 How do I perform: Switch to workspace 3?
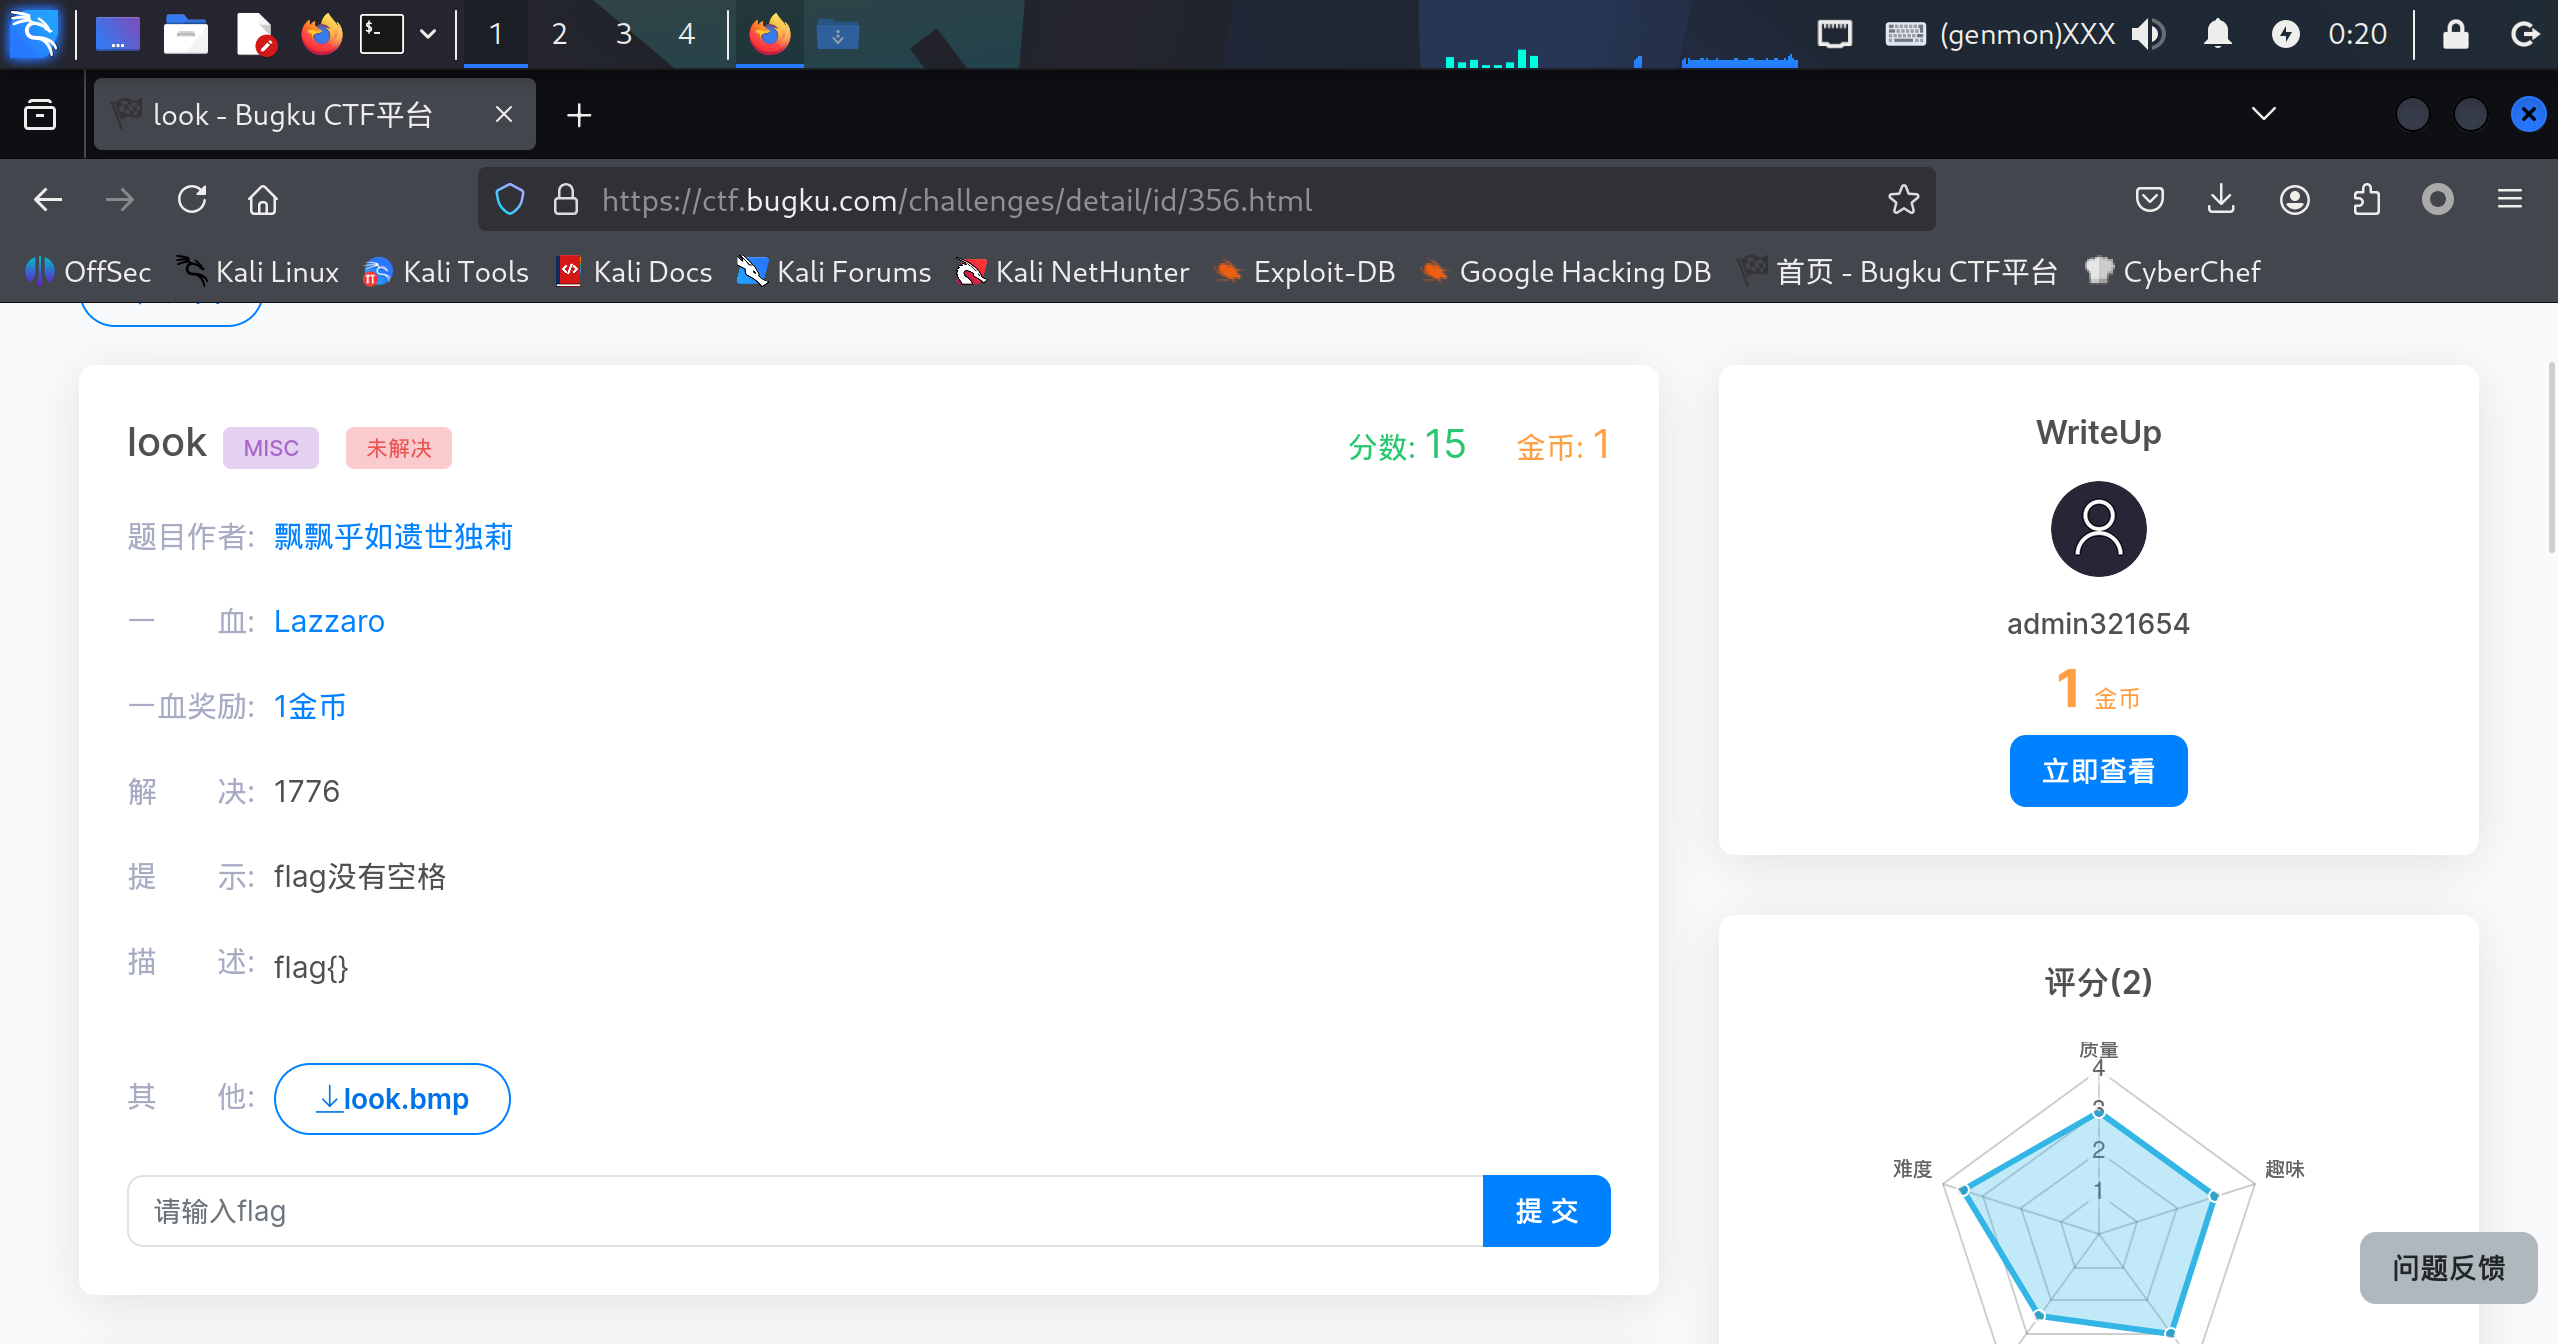pyautogui.click(x=623, y=35)
